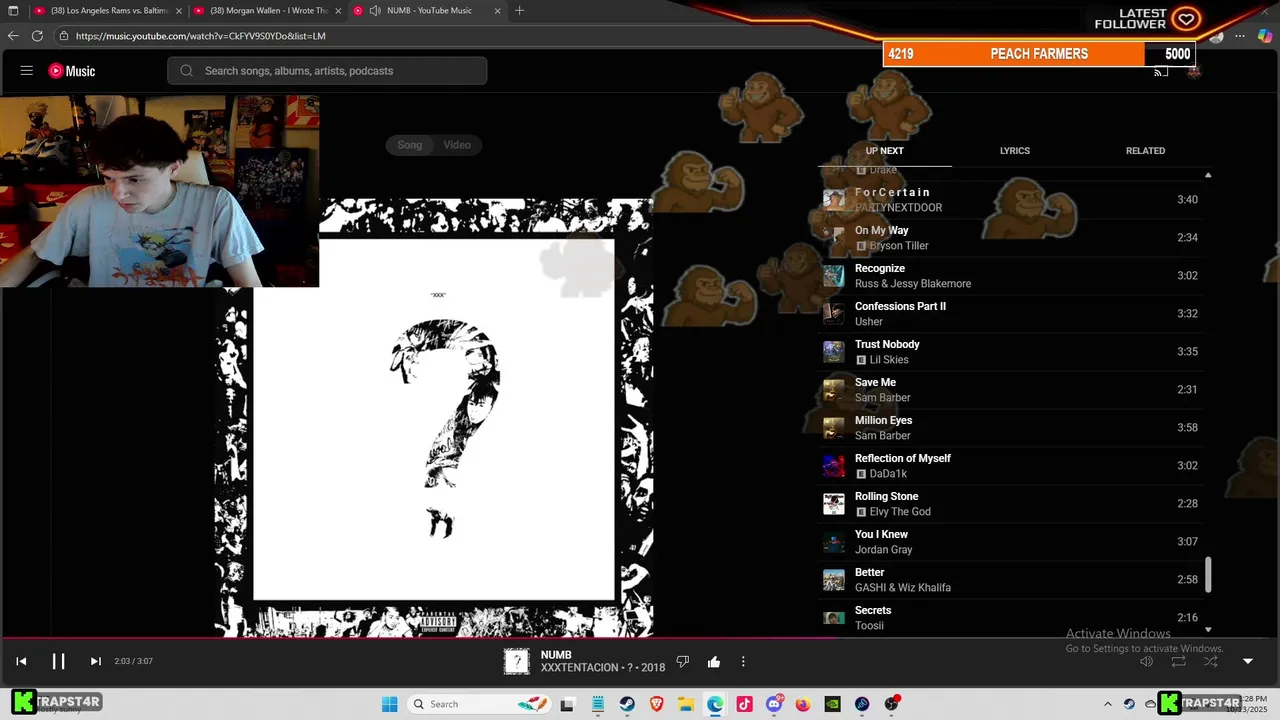
Task: Play Reflection of Myself by DaDa1k
Action: 1010,466
